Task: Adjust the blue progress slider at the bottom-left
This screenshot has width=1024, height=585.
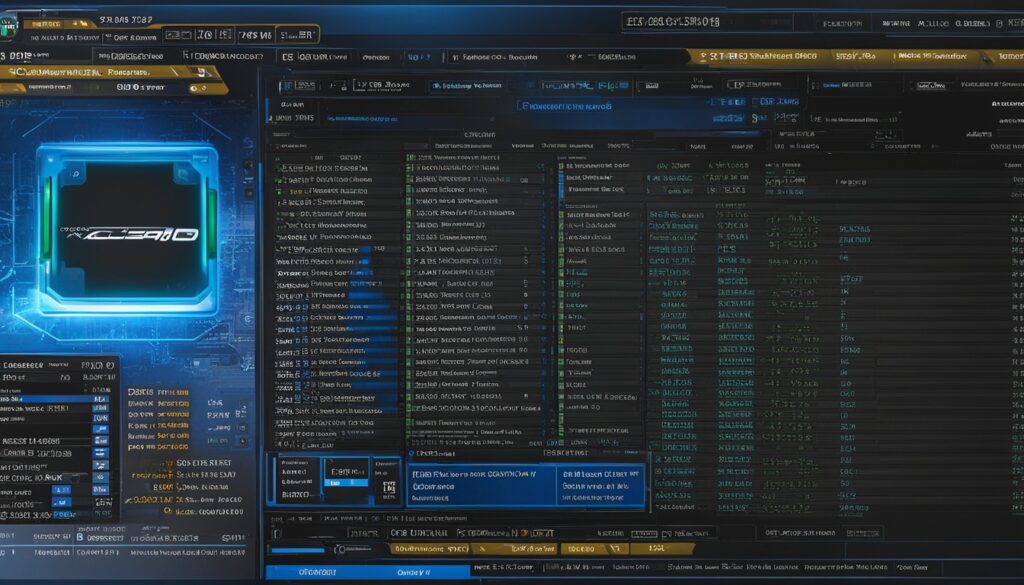Action: point(298,549)
